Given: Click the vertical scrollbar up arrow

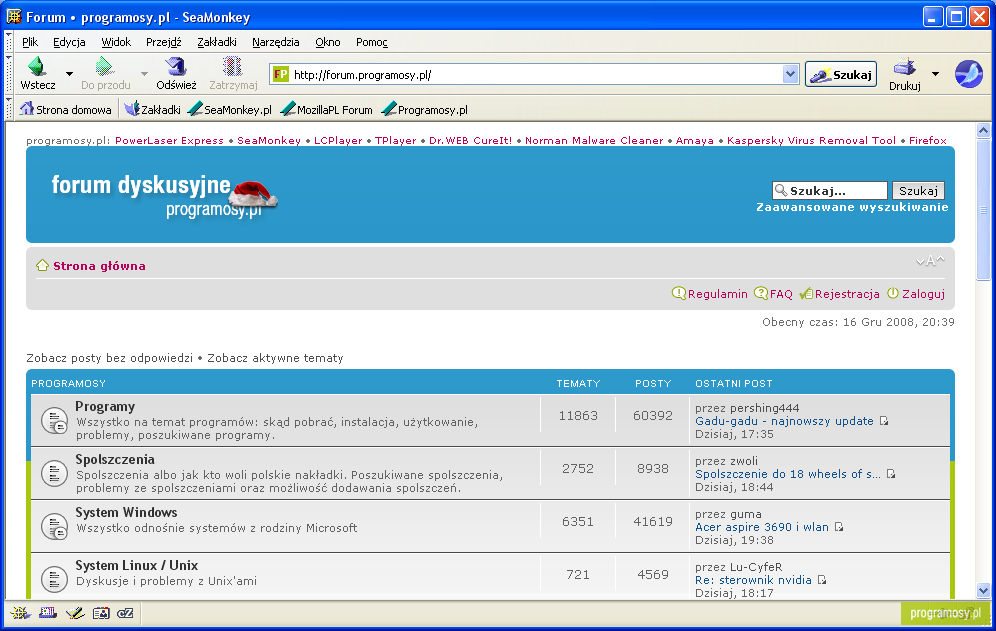Looking at the screenshot, I should point(983,130).
